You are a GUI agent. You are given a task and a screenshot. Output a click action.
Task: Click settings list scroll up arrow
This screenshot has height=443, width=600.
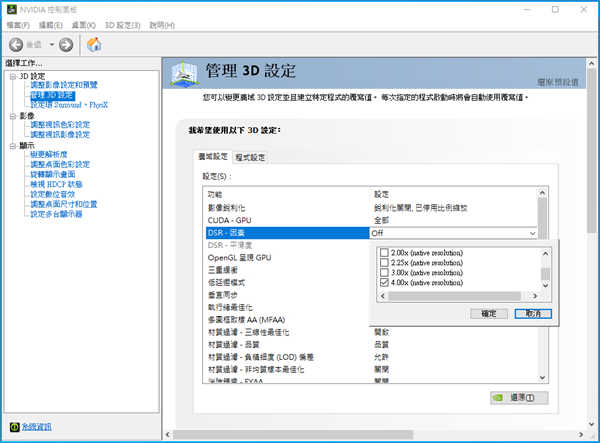pos(542,193)
